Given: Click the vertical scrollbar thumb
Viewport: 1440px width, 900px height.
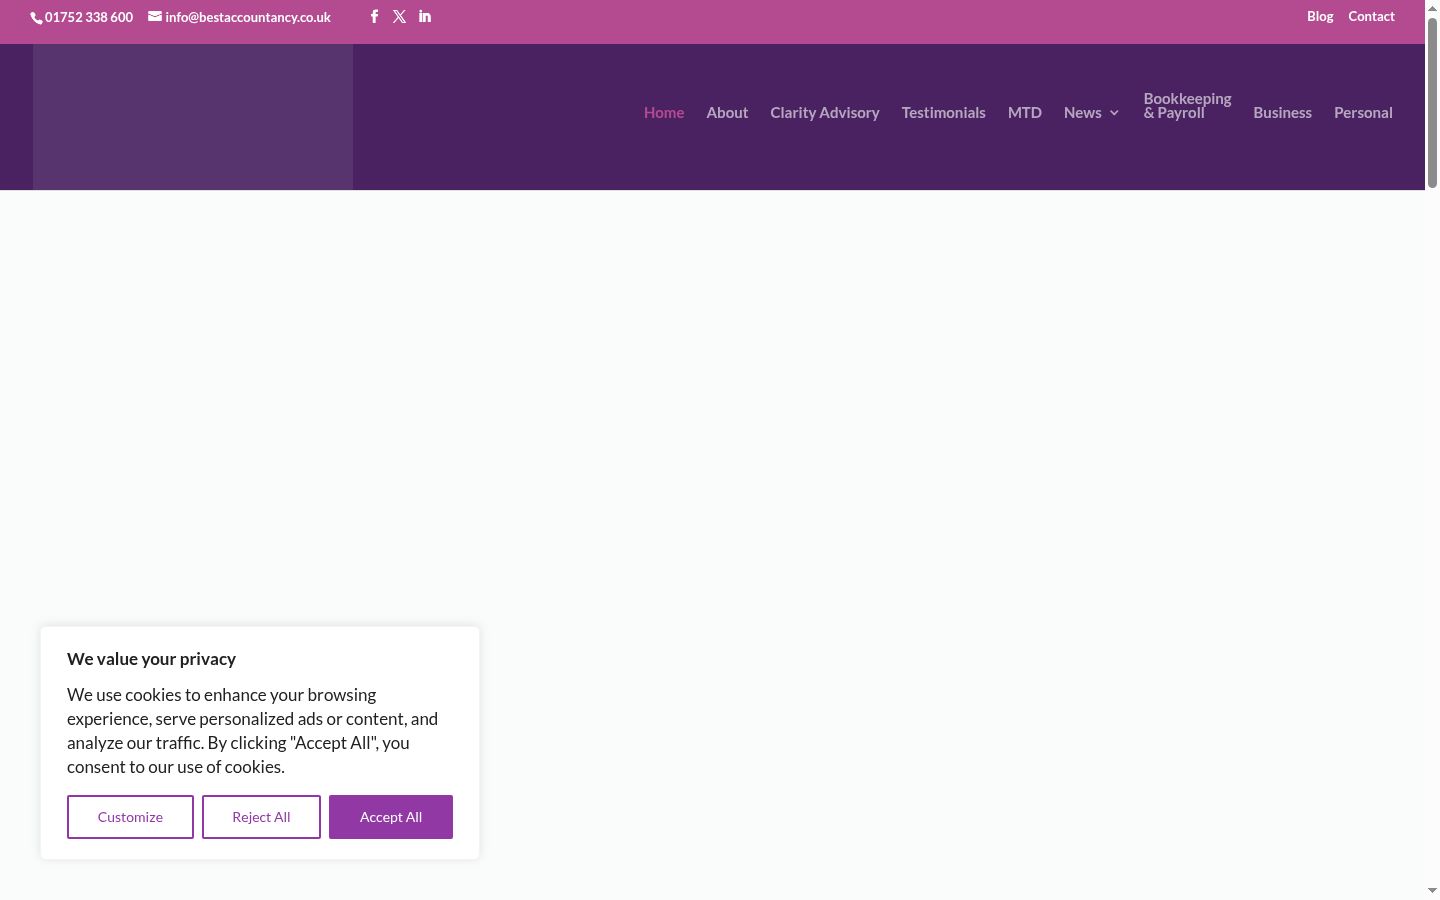Looking at the screenshot, I should (1432, 102).
